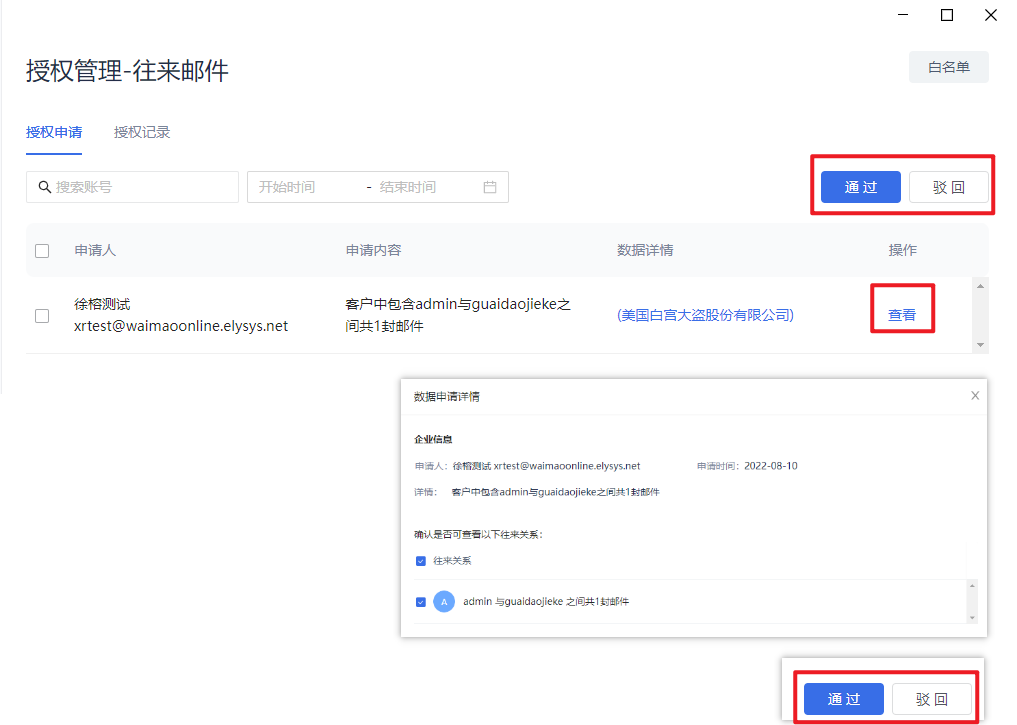Click 查看 to view the application
The width and height of the screenshot is (1017, 725).
click(x=902, y=315)
